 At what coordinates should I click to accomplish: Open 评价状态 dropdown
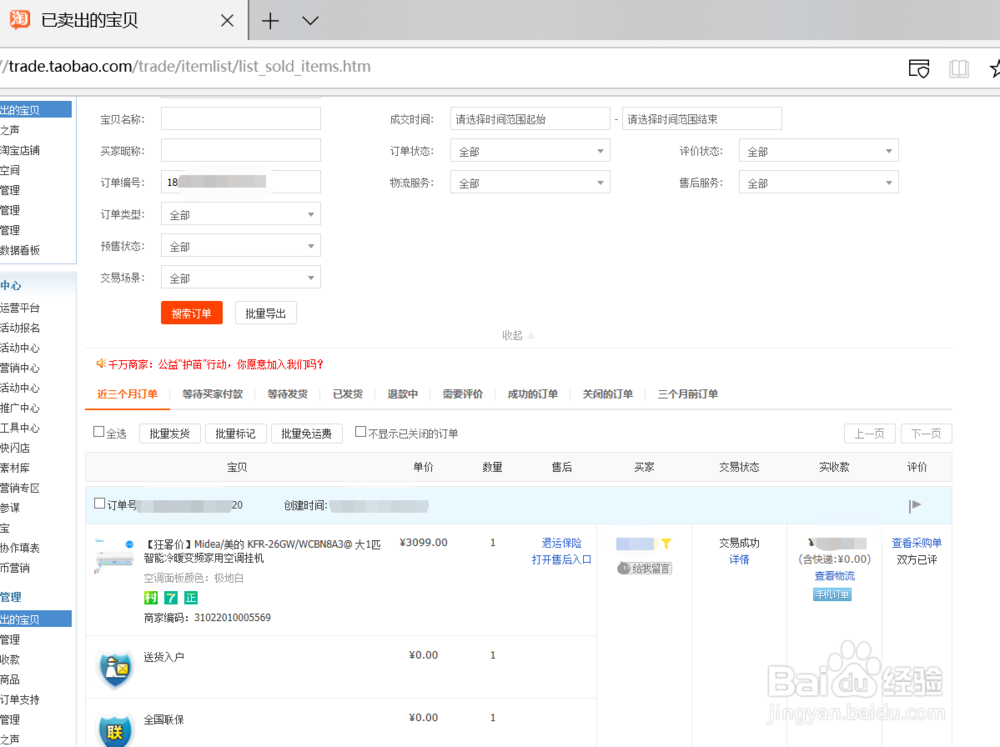click(819, 151)
